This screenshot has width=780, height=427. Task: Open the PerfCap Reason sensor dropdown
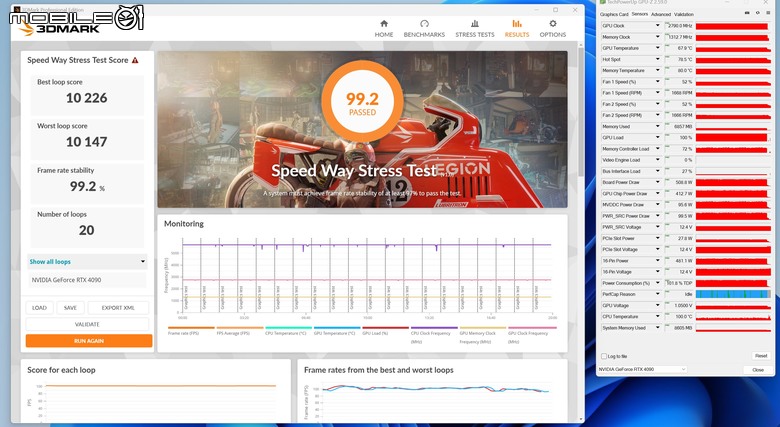[x=657, y=294]
